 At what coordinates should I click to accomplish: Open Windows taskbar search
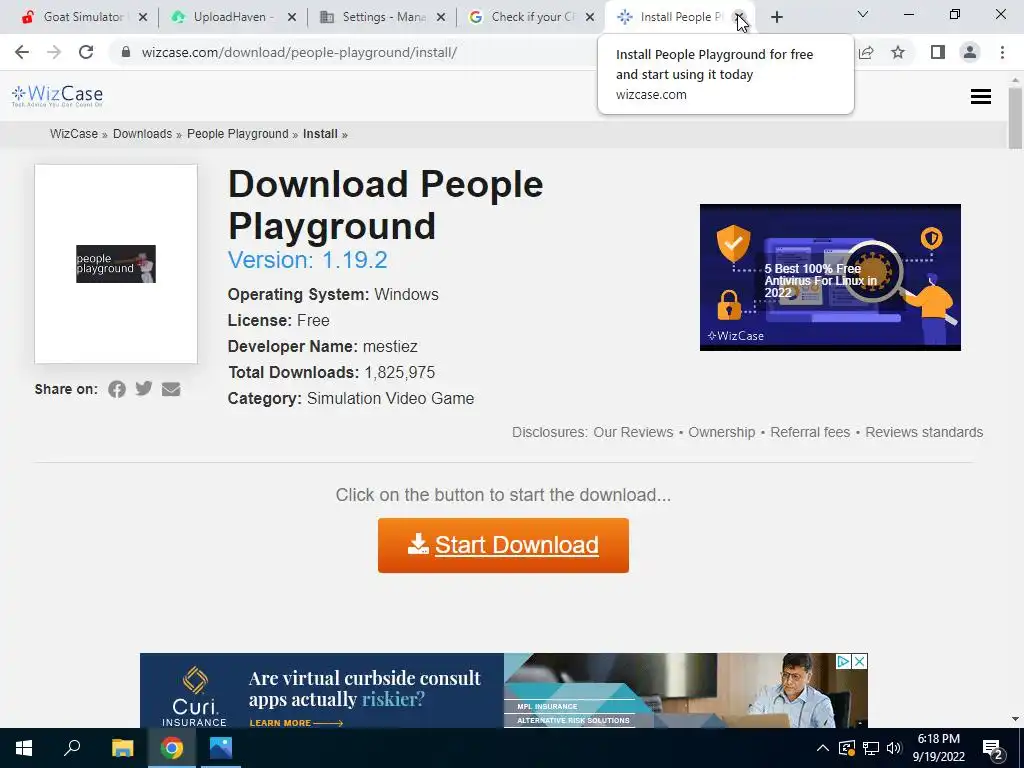[x=72, y=748]
